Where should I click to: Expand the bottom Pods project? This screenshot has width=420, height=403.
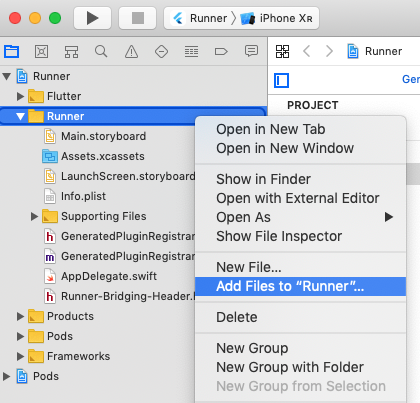coord(6,376)
